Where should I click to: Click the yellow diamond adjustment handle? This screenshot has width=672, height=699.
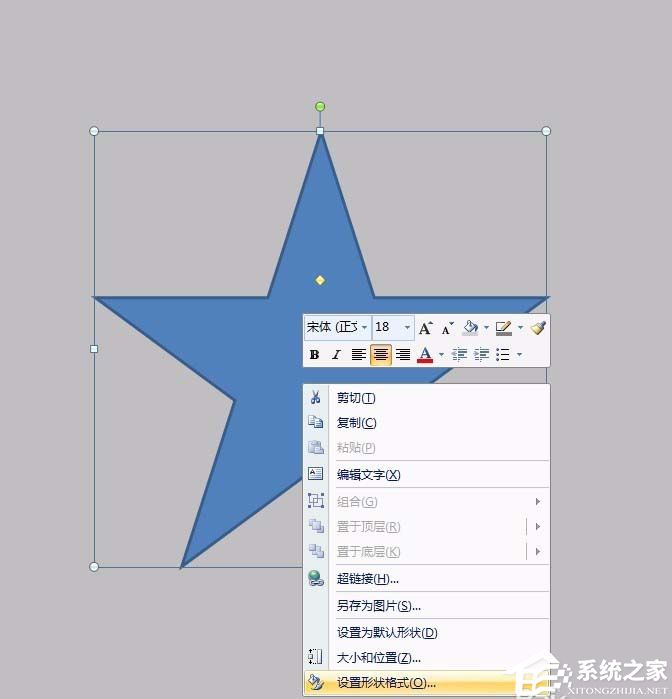320,280
